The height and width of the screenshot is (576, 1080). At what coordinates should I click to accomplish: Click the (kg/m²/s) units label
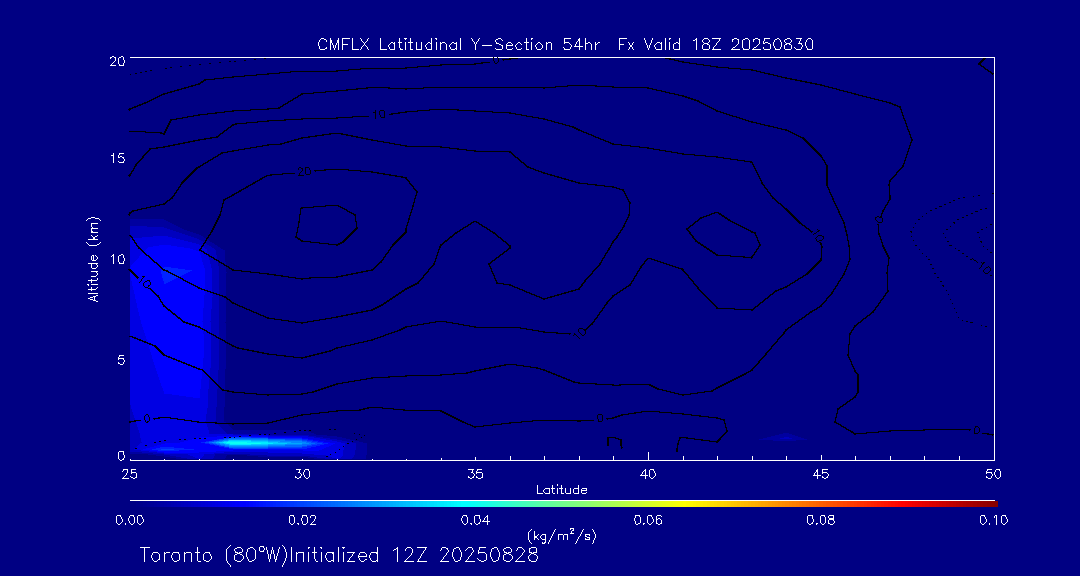pos(561,536)
